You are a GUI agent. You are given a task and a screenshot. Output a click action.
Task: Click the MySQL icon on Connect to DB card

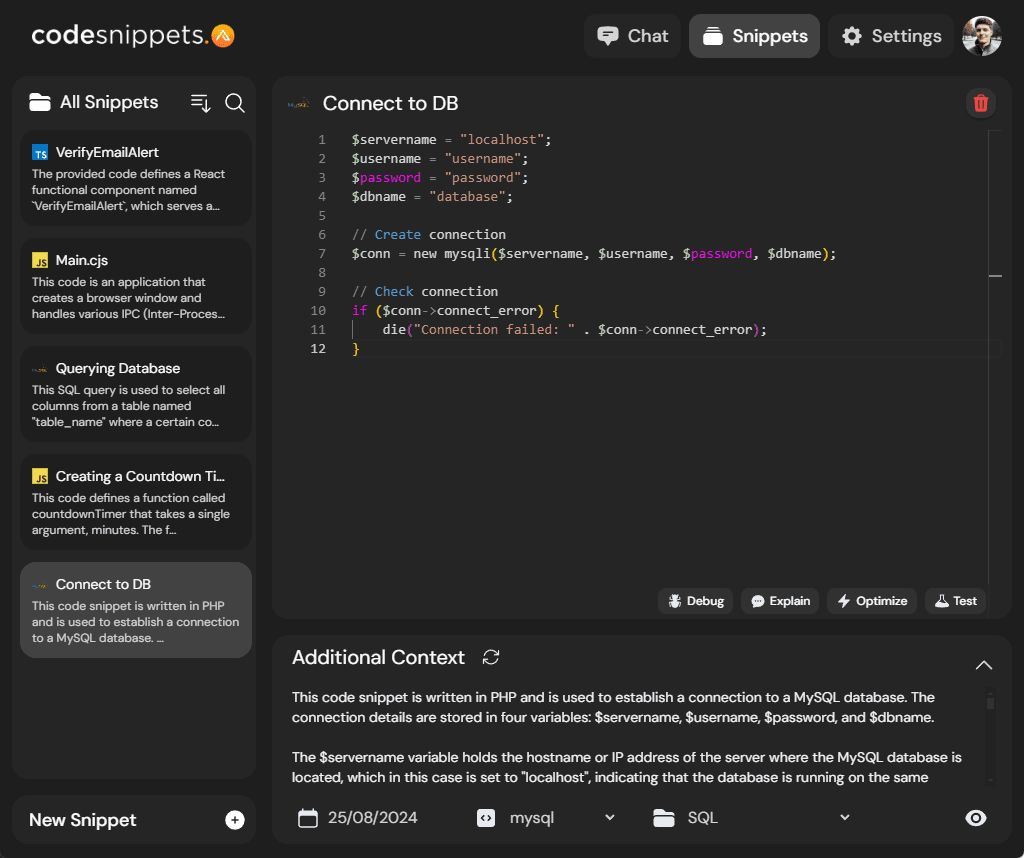[40, 585]
